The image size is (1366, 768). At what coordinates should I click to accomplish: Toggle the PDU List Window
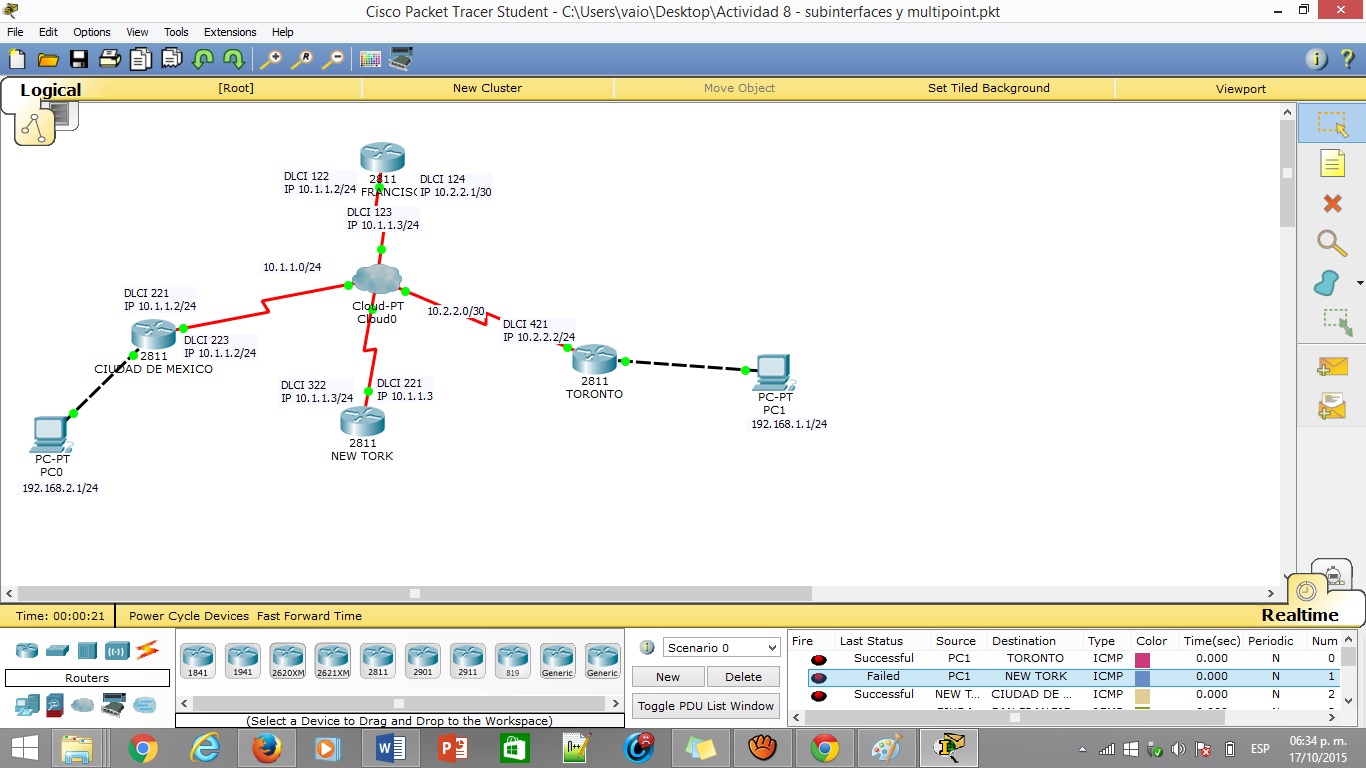tap(705, 706)
